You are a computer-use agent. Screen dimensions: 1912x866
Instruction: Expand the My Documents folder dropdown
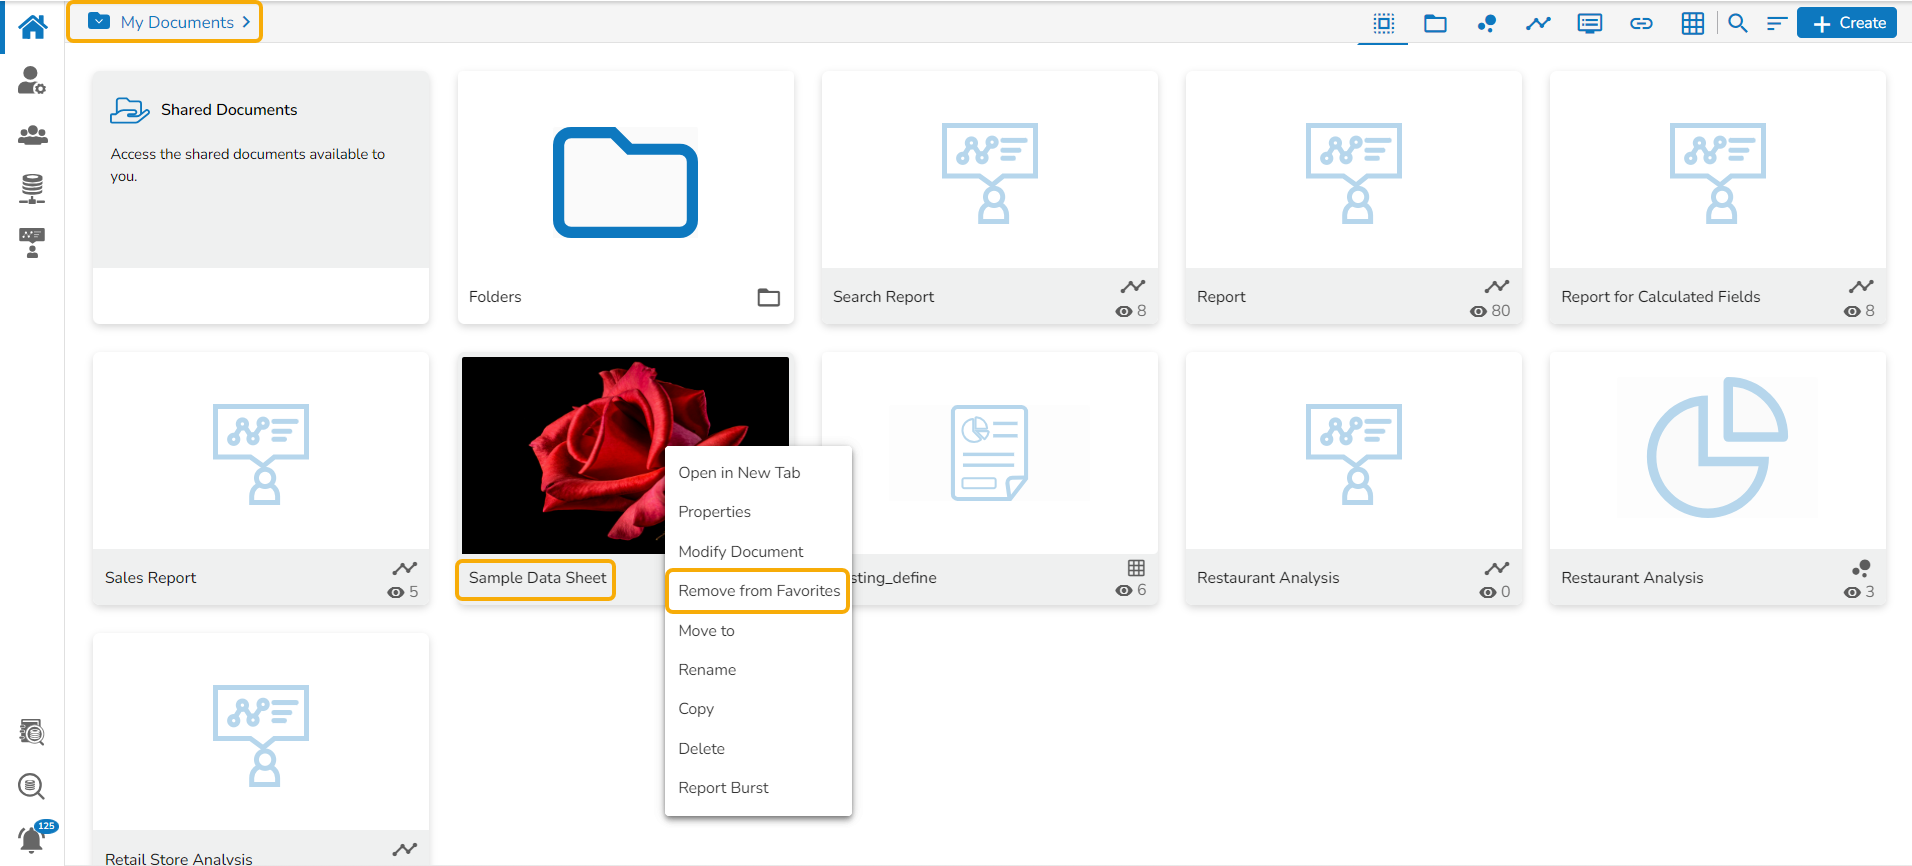99,22
